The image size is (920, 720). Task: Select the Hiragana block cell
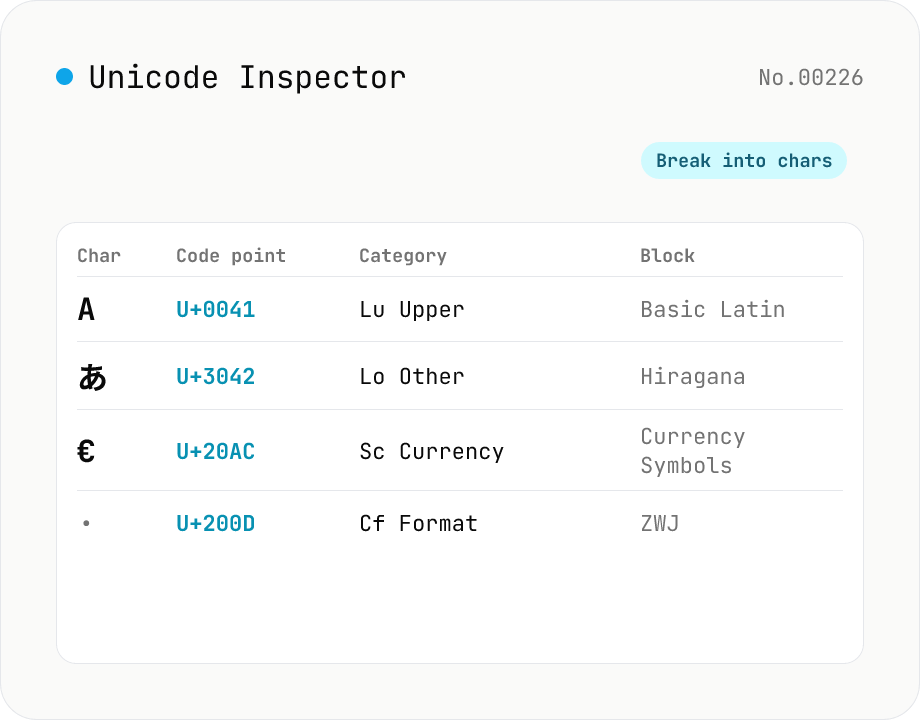[693, 376]
